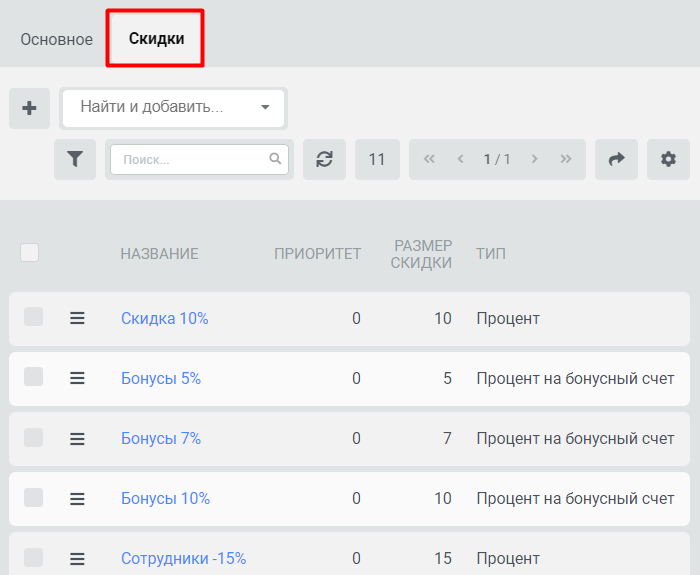Go to next page chevron

click(x=534, y=159)
